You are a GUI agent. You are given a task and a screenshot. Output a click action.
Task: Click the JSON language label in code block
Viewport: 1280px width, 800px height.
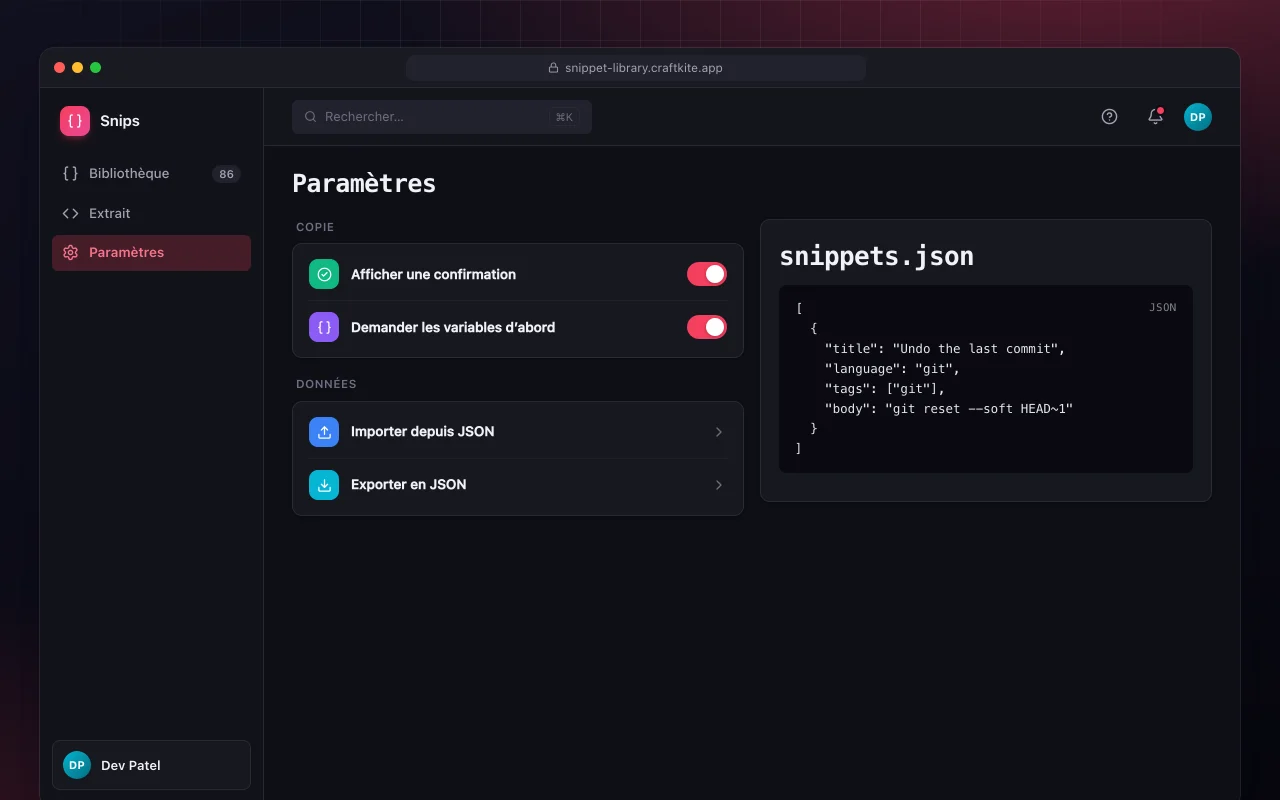1163,308
